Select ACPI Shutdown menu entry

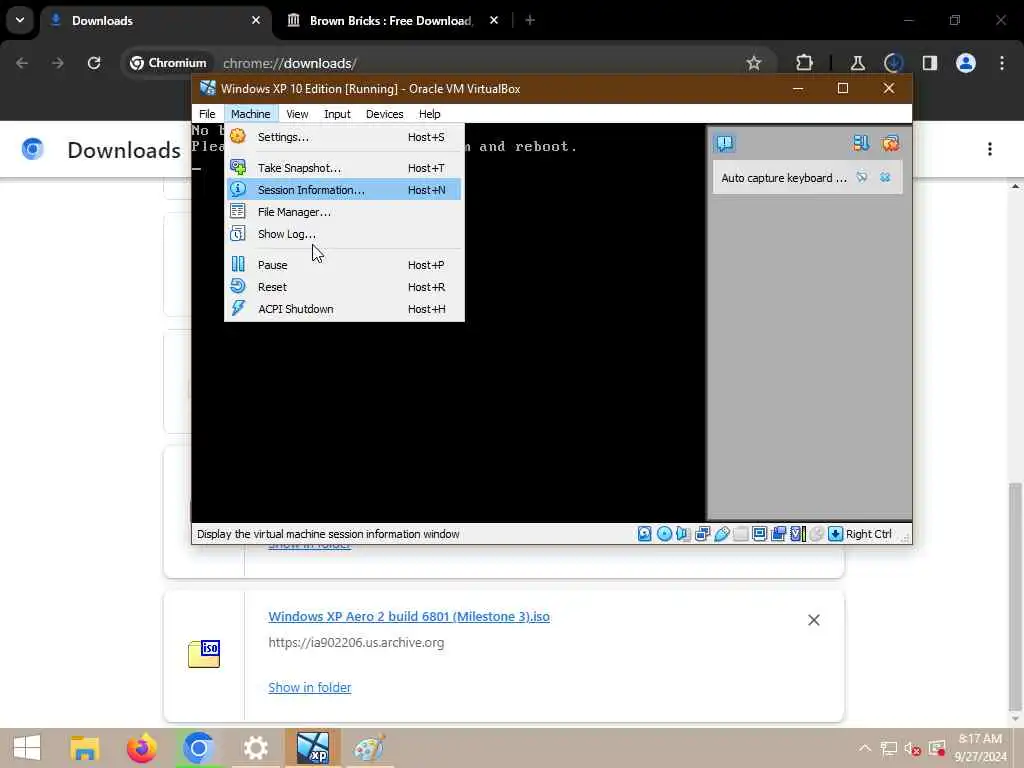click(x=344, y=309)
